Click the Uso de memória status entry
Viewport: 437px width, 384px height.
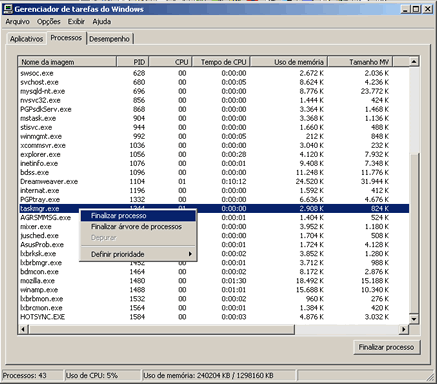point(219,376)
